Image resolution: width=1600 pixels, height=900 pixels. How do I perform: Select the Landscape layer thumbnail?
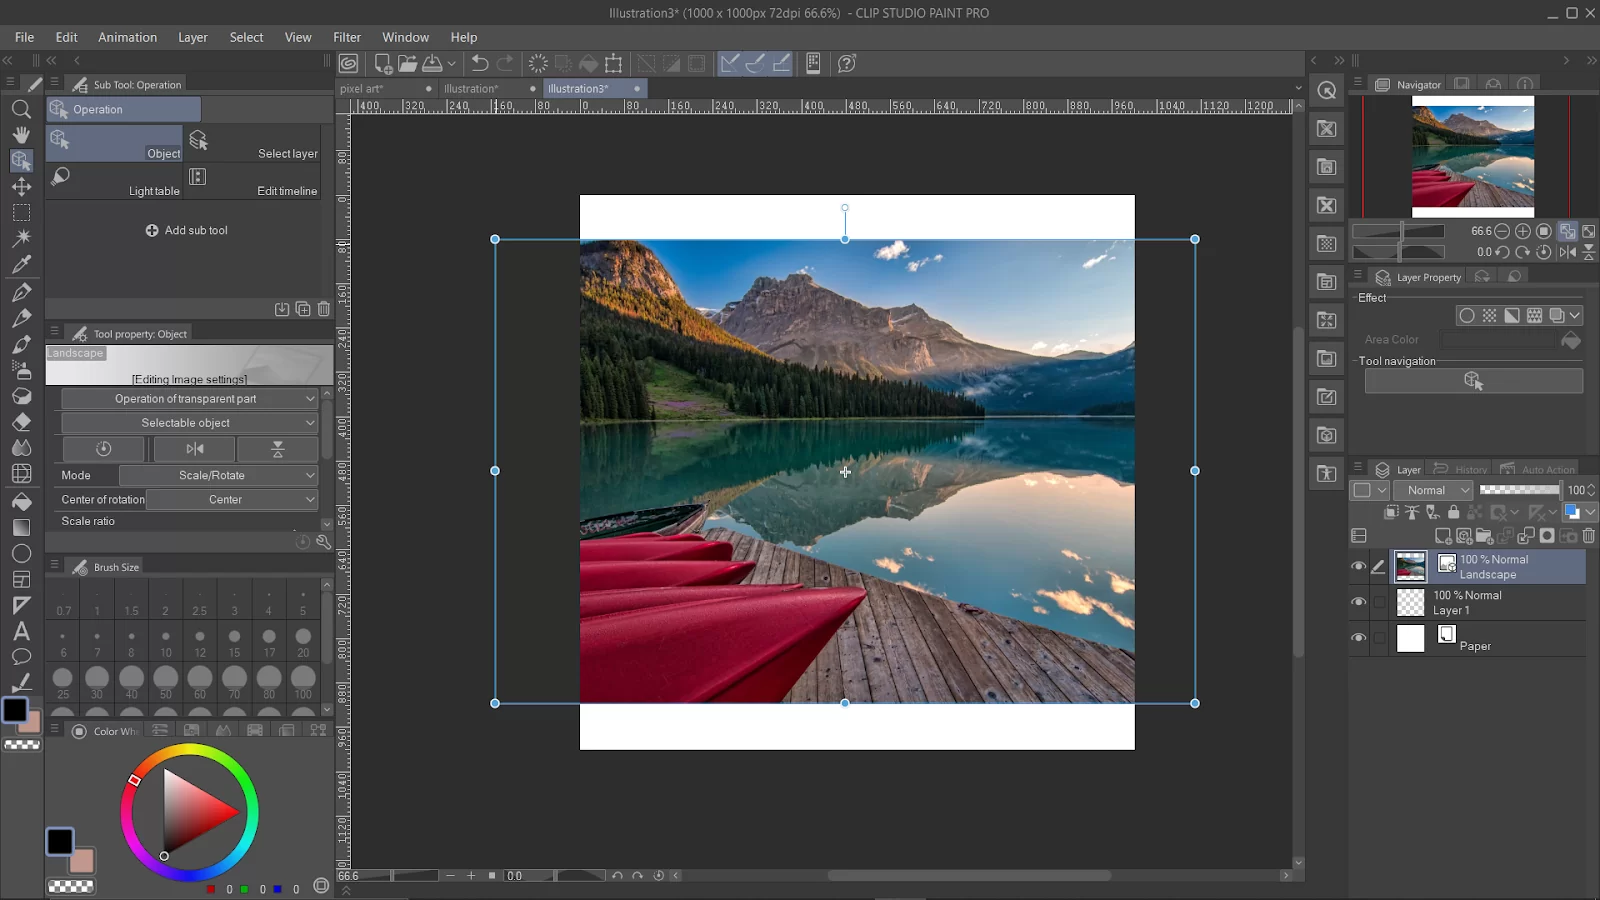1410,567
